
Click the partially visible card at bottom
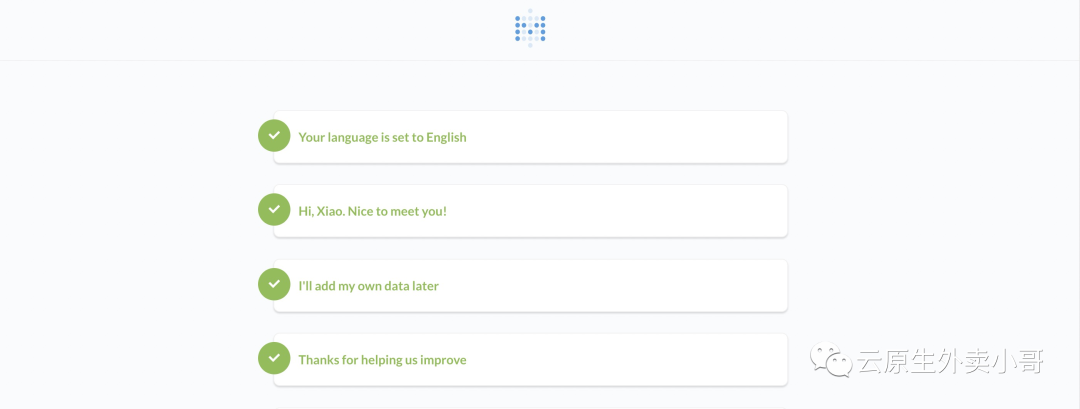pyautogui.click(x=530, y=407)
